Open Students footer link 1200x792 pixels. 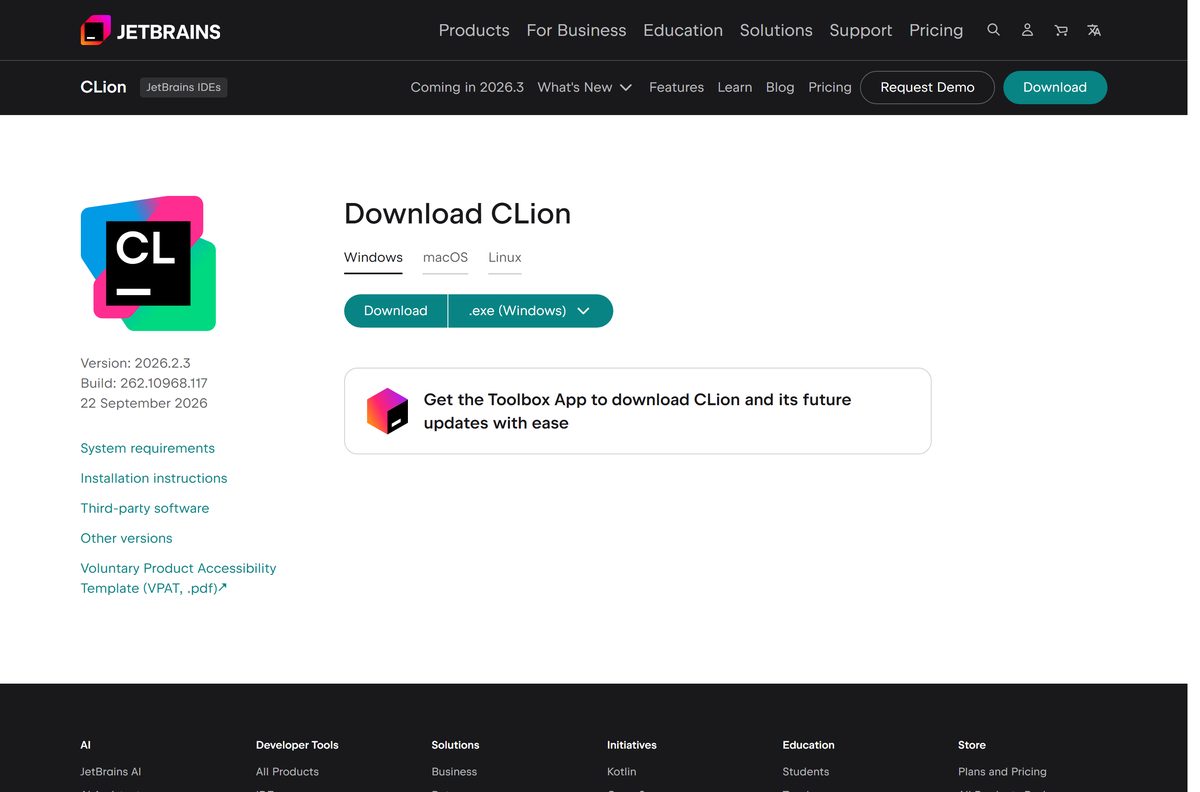(806, 772)
